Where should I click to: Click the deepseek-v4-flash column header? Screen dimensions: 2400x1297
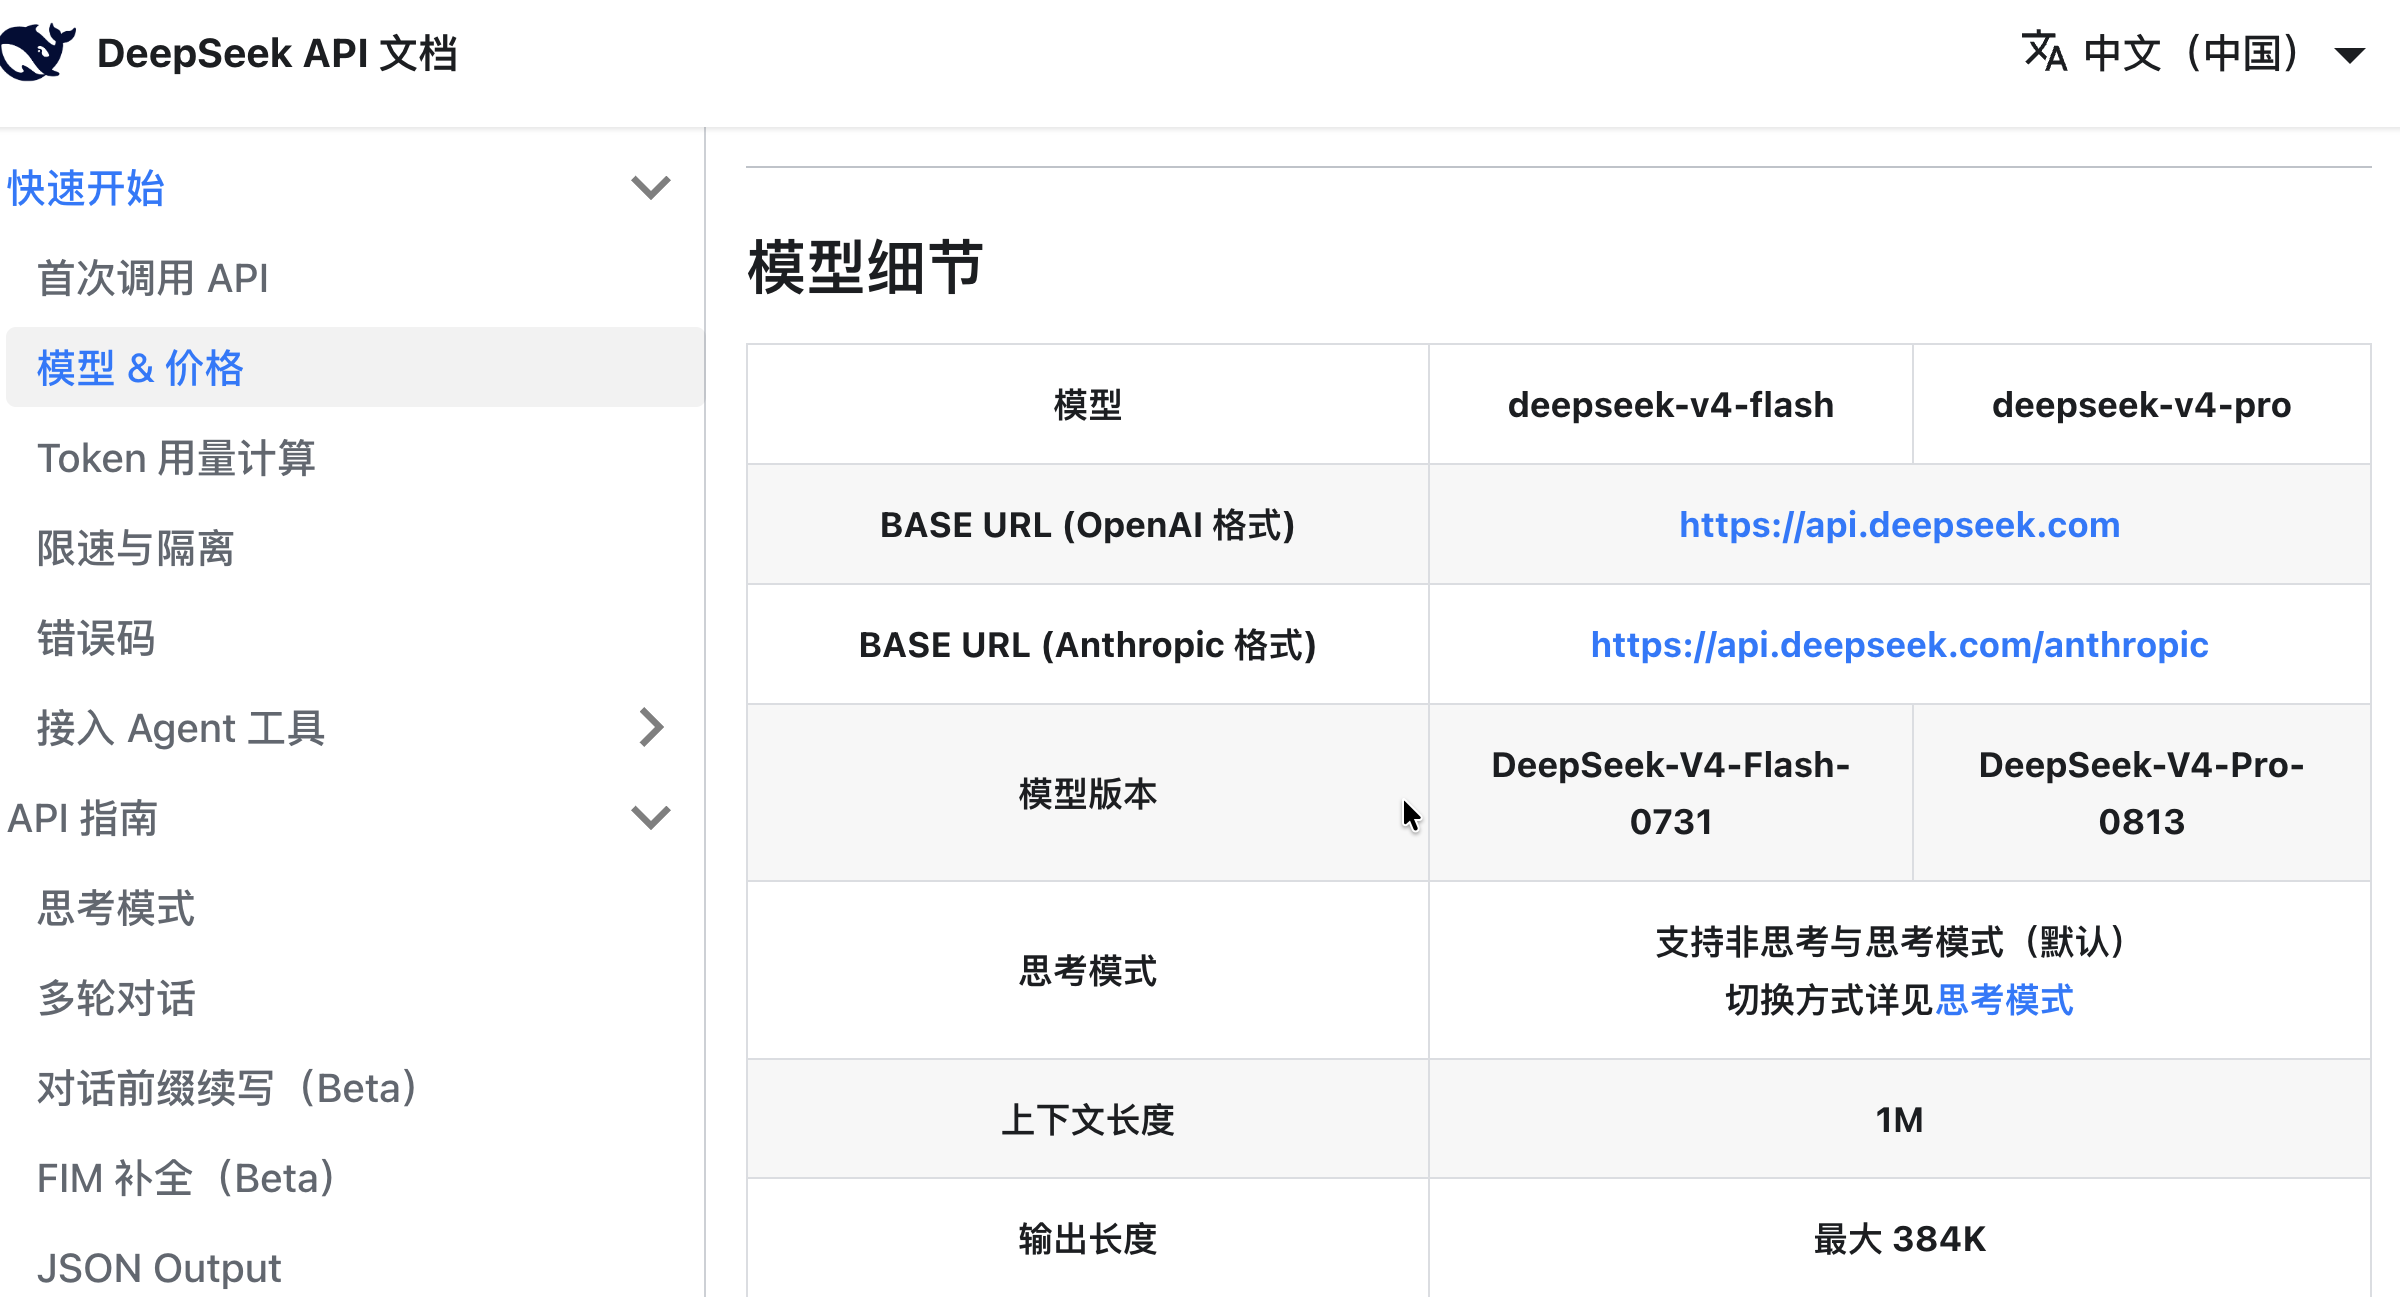tap(1670, 404)
